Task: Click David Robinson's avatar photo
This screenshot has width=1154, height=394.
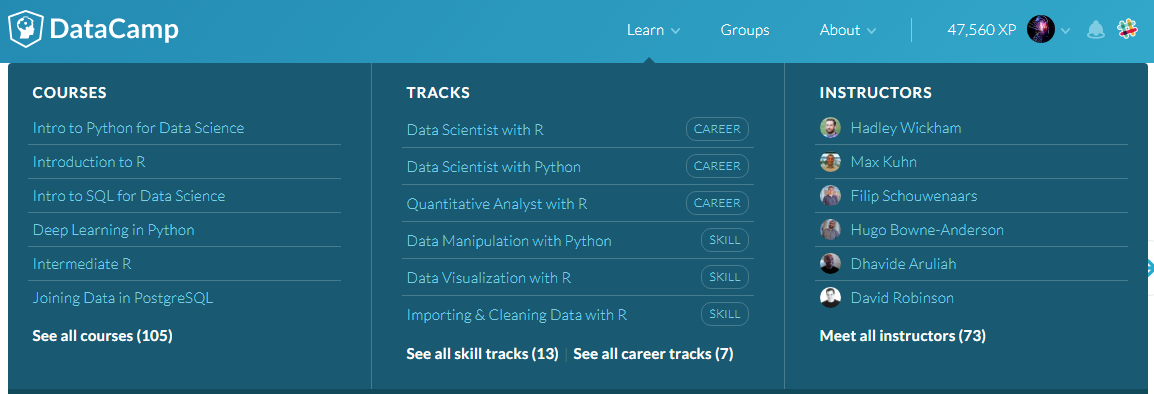Action: point(830,298)
